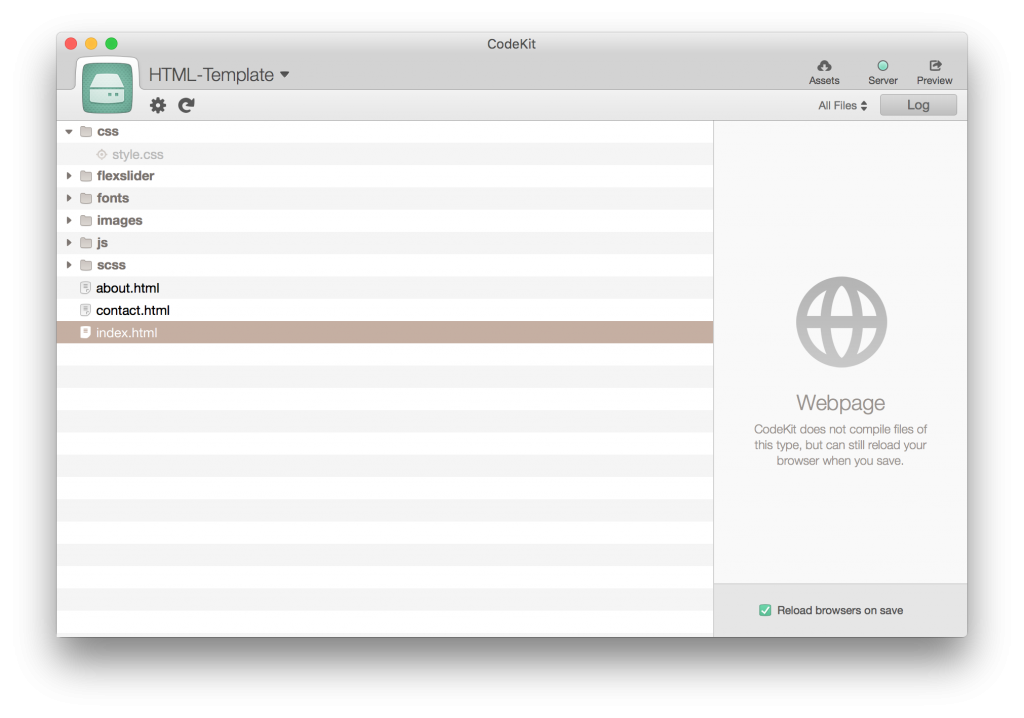The width and height of the screenshot is (1024, 718).
Task: Click the style.css target icon
Action: point(101,155)
